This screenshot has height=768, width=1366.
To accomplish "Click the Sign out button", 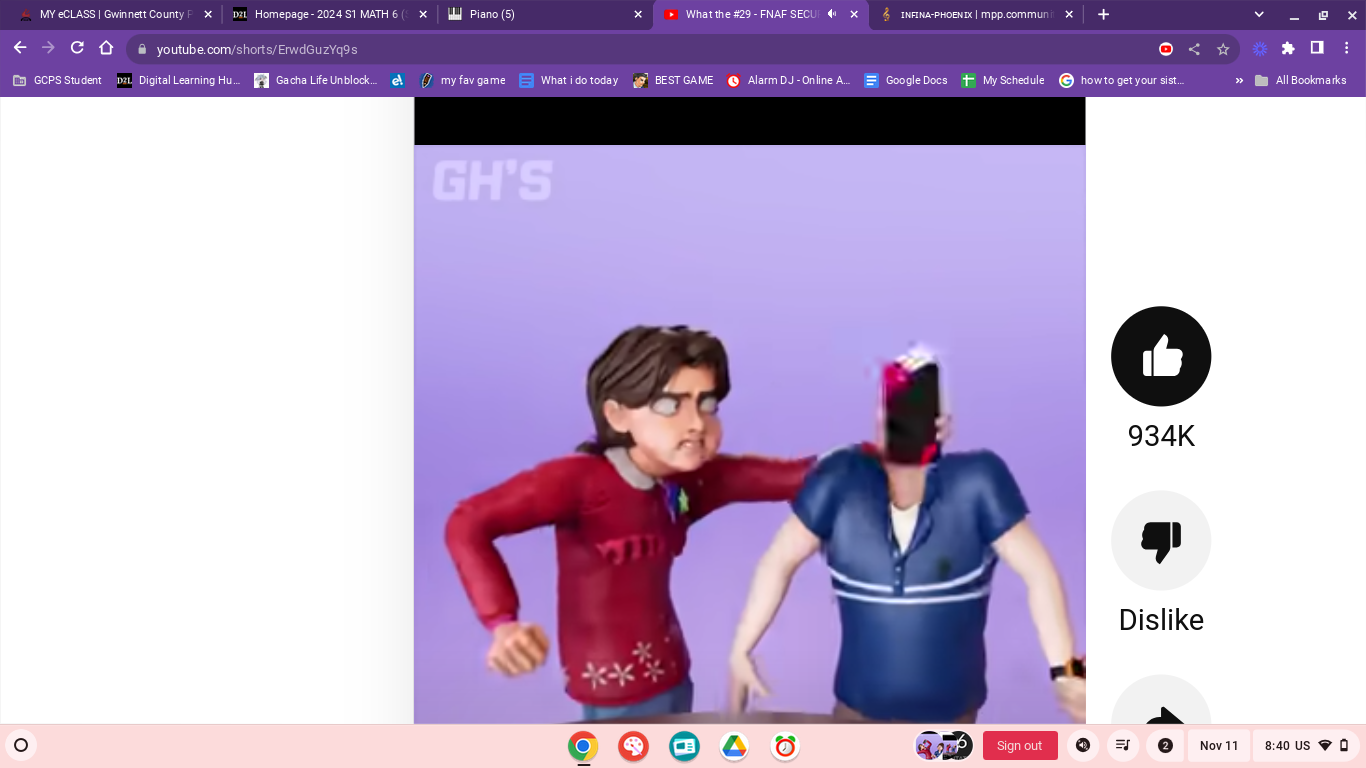I will [x=1020, y=745].
